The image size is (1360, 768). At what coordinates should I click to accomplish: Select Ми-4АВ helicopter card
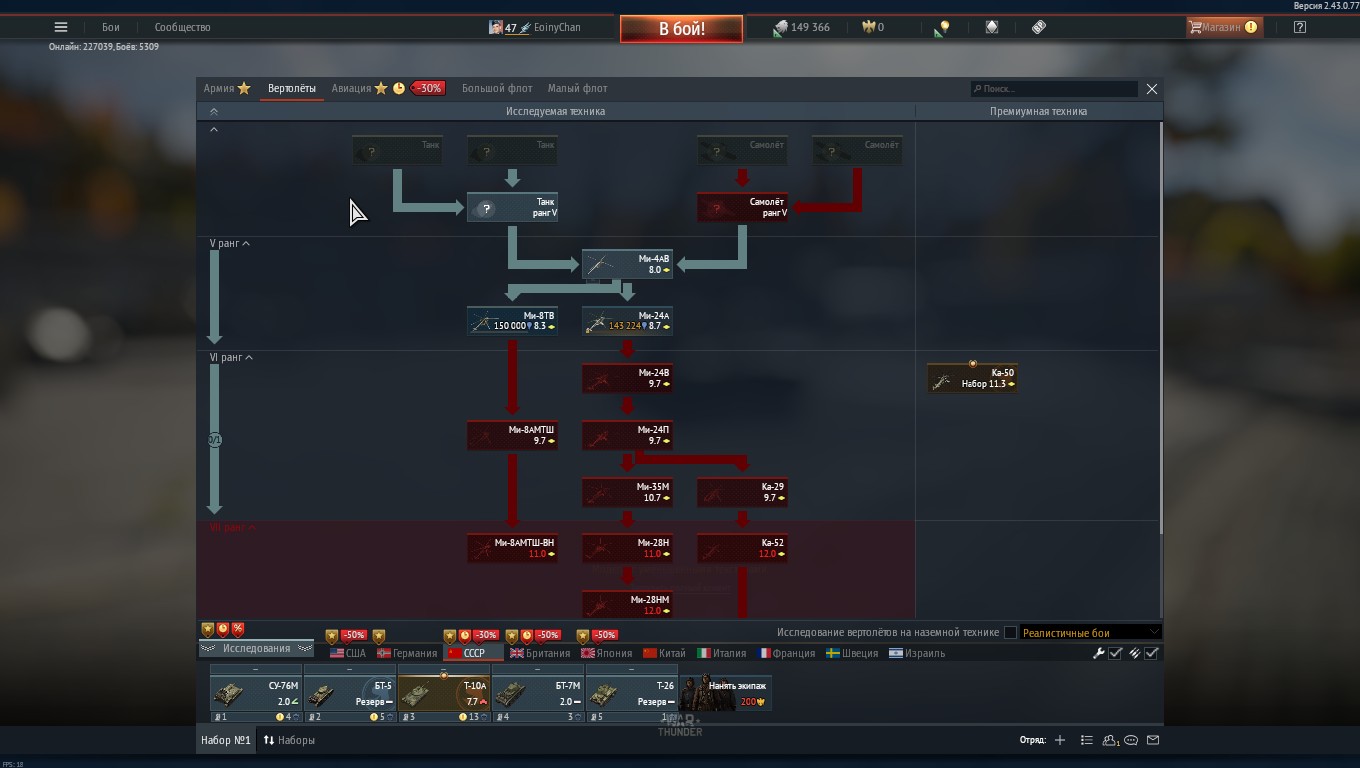pos(627,264)
